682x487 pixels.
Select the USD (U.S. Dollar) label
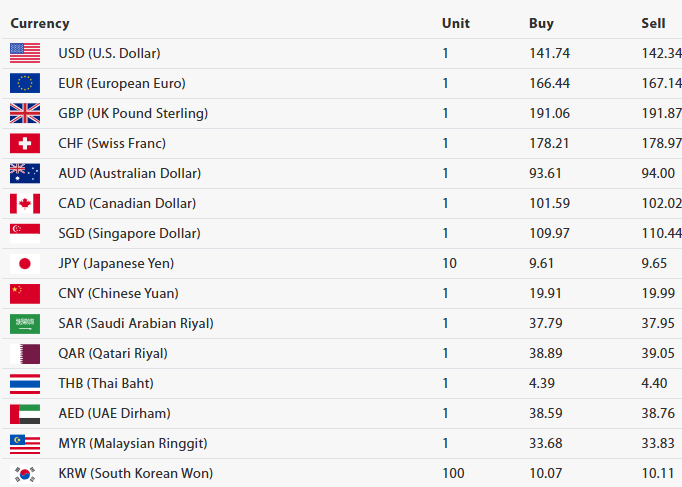[x=109, y=53]
